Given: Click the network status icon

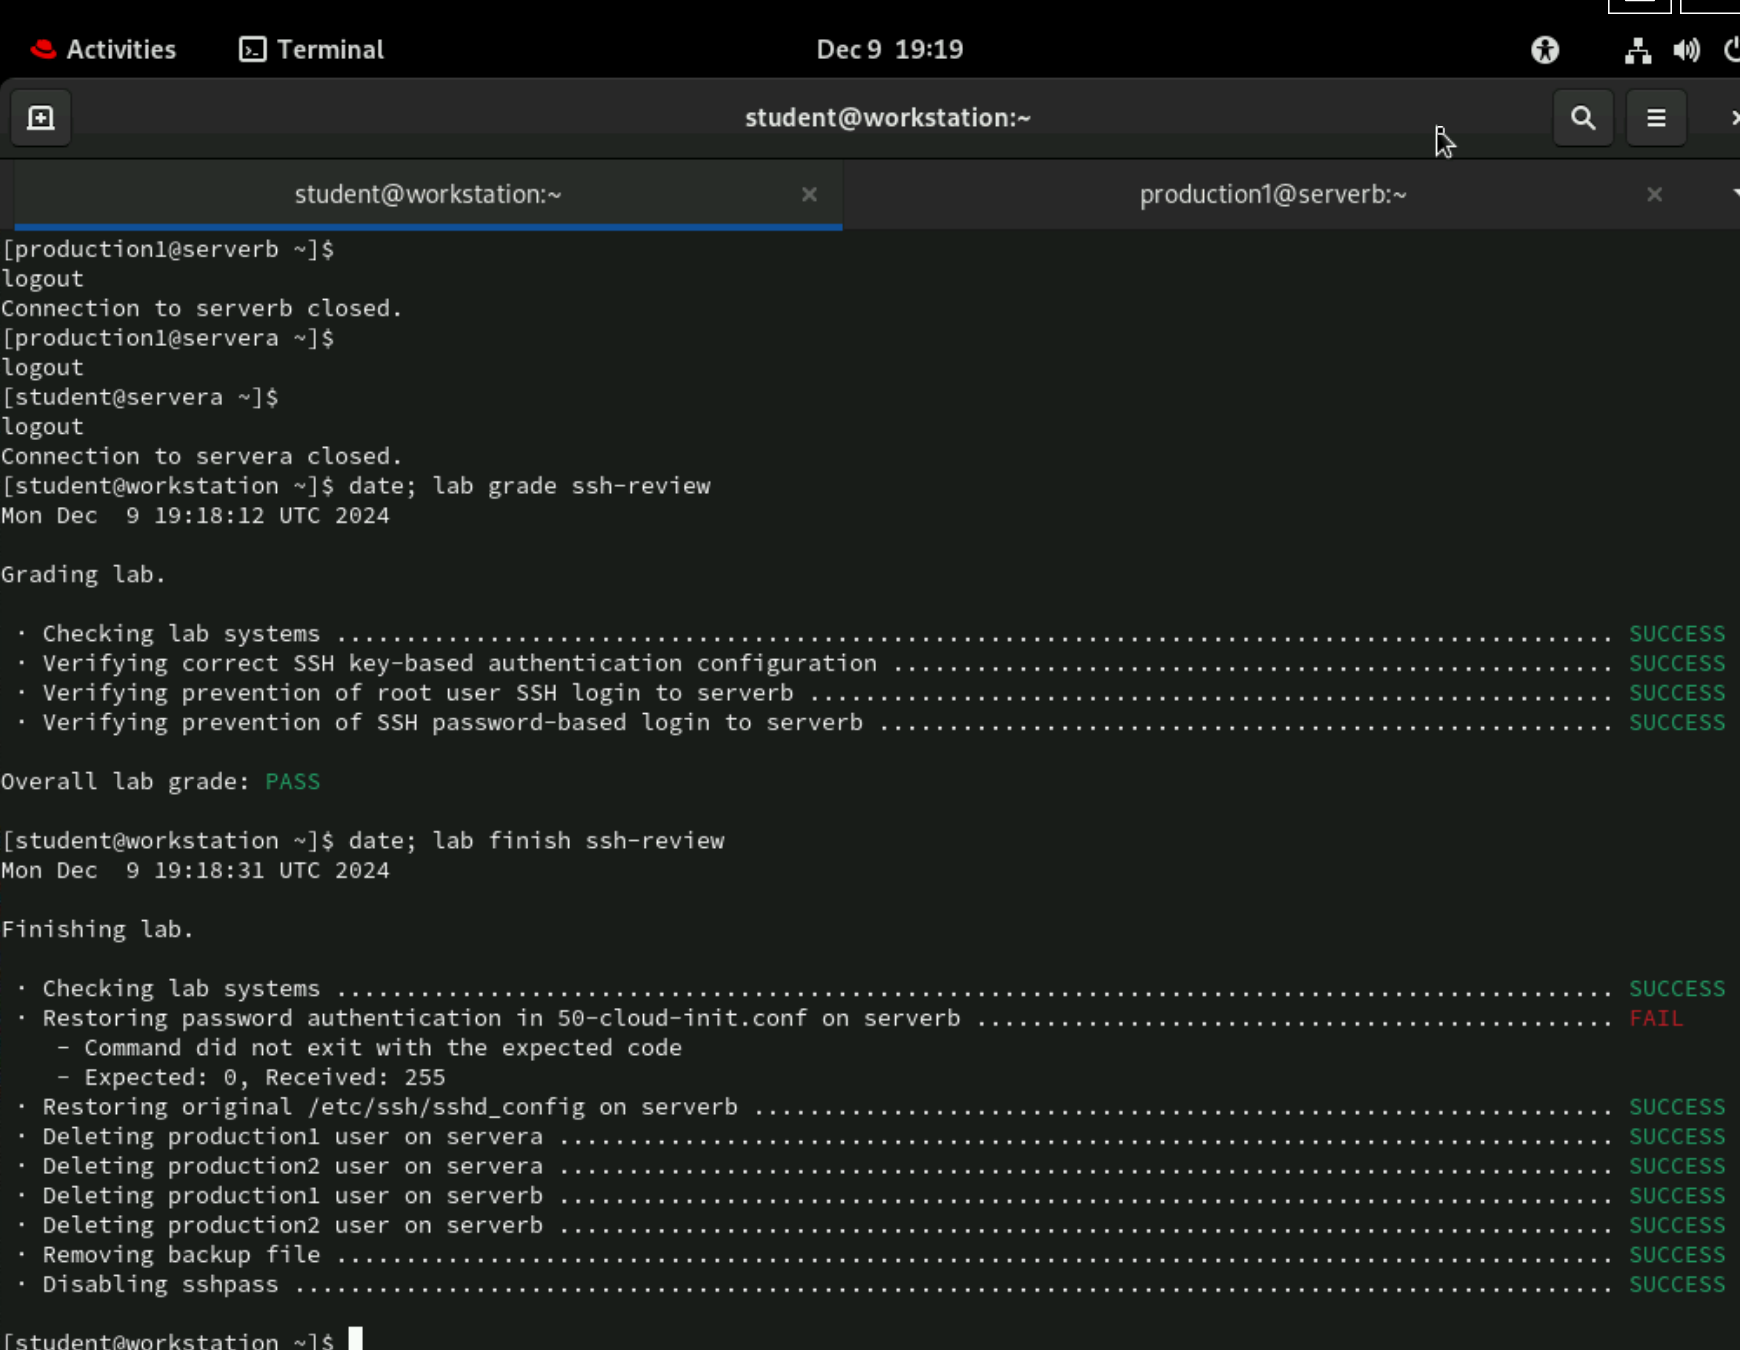Looking at the screenshot, I should coord(1637,49).
